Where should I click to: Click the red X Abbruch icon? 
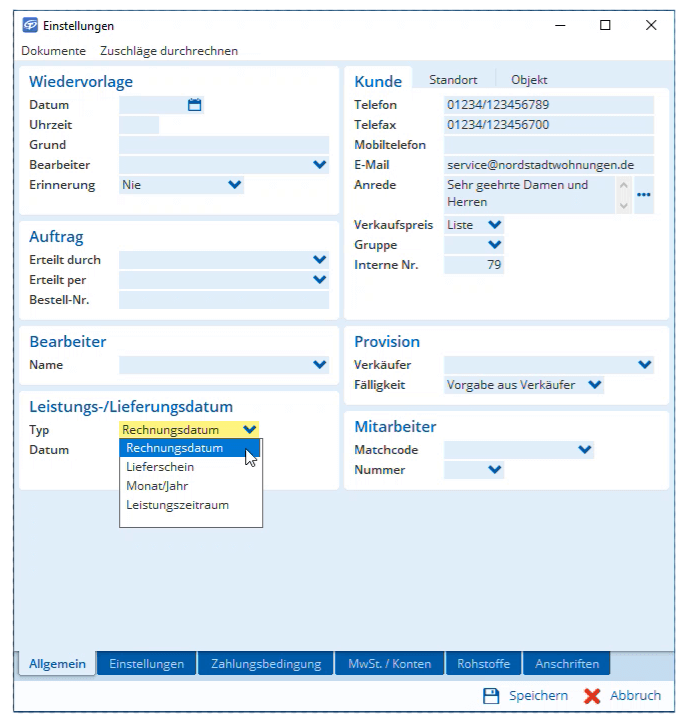pos(592,696)
